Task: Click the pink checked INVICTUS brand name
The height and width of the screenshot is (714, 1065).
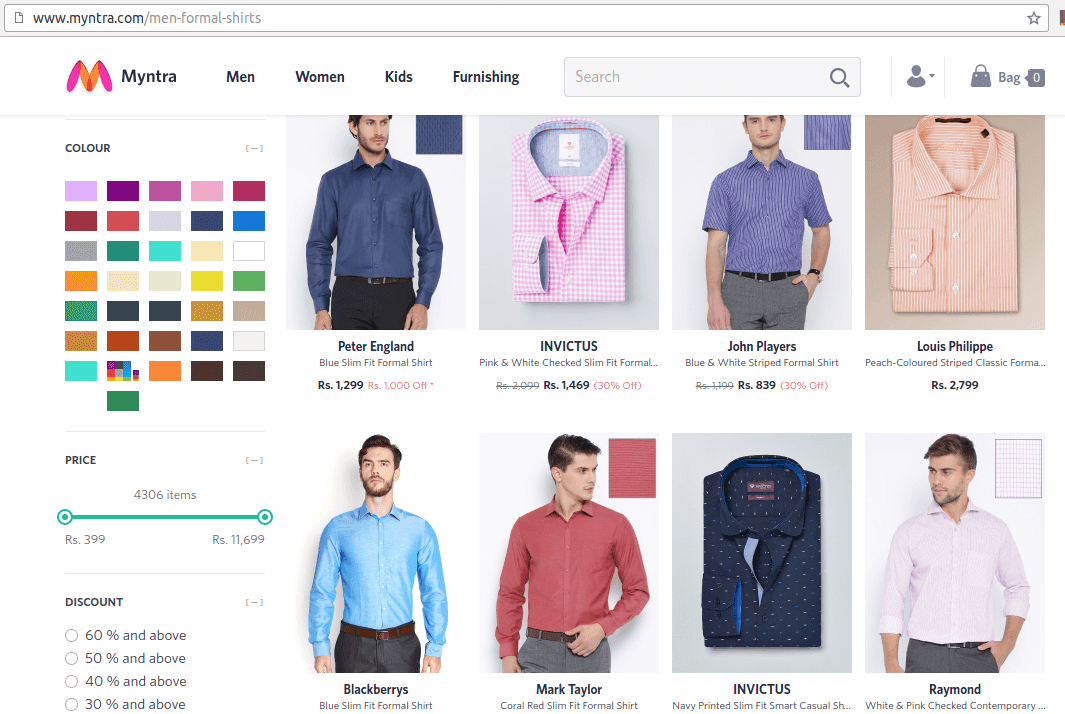Action: [569, 346]
